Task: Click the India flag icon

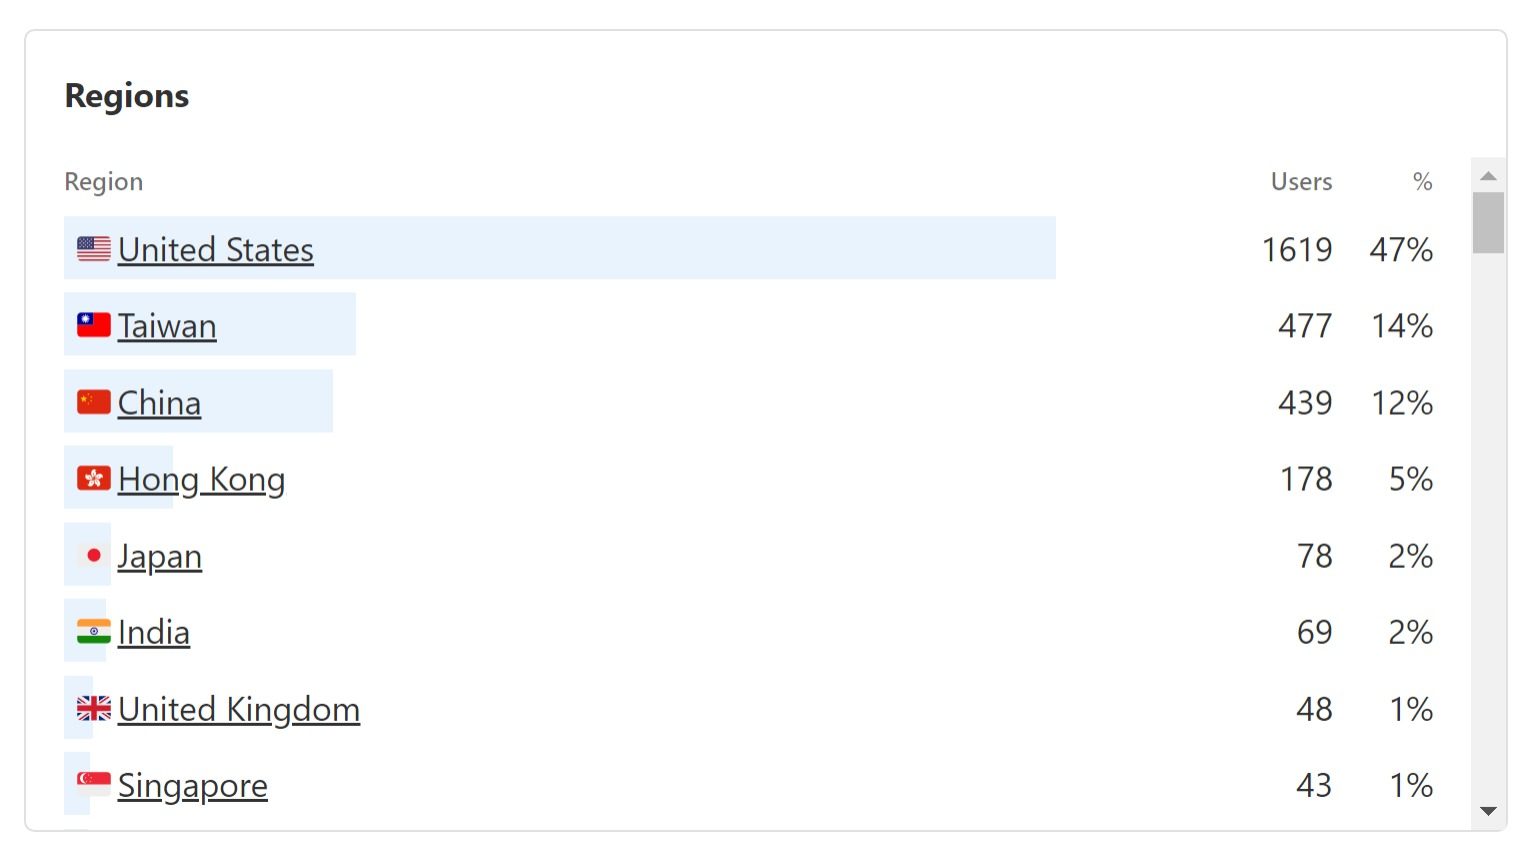Action: (x=94, y=632)
